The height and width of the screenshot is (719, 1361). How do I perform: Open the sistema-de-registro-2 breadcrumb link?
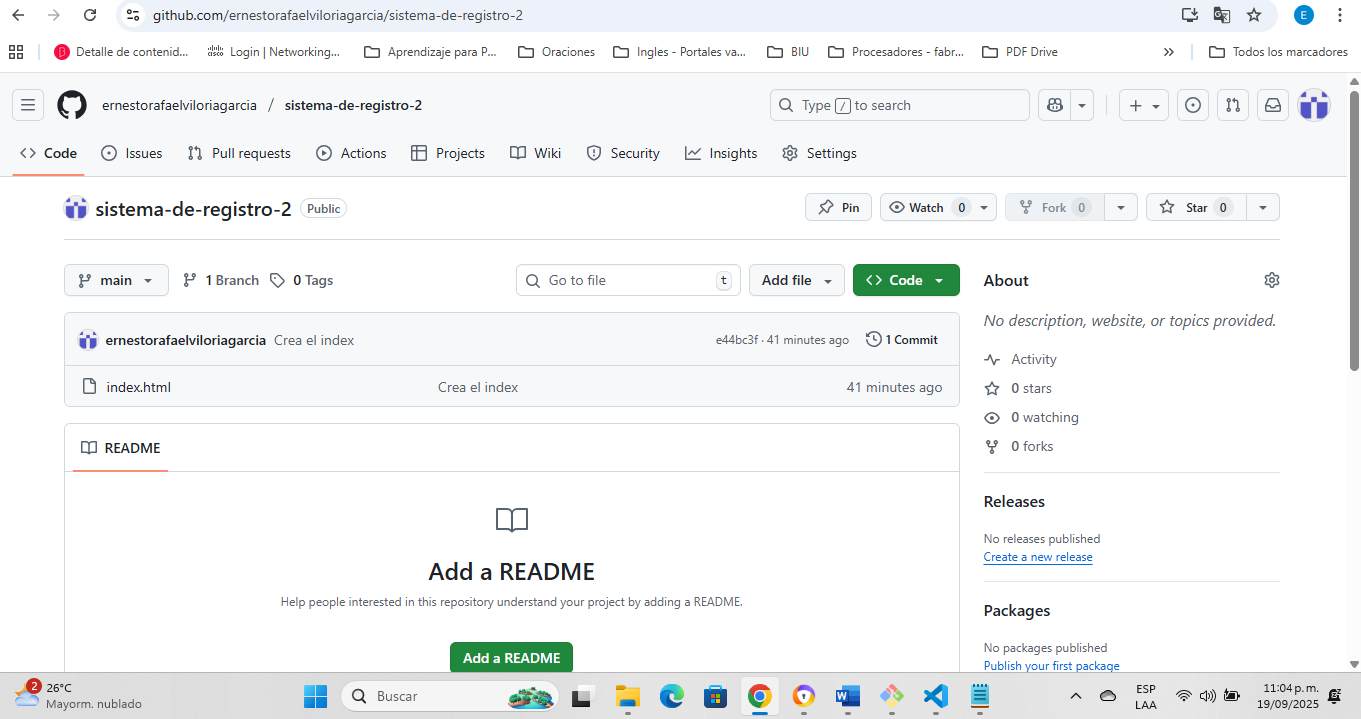point(353,105)
